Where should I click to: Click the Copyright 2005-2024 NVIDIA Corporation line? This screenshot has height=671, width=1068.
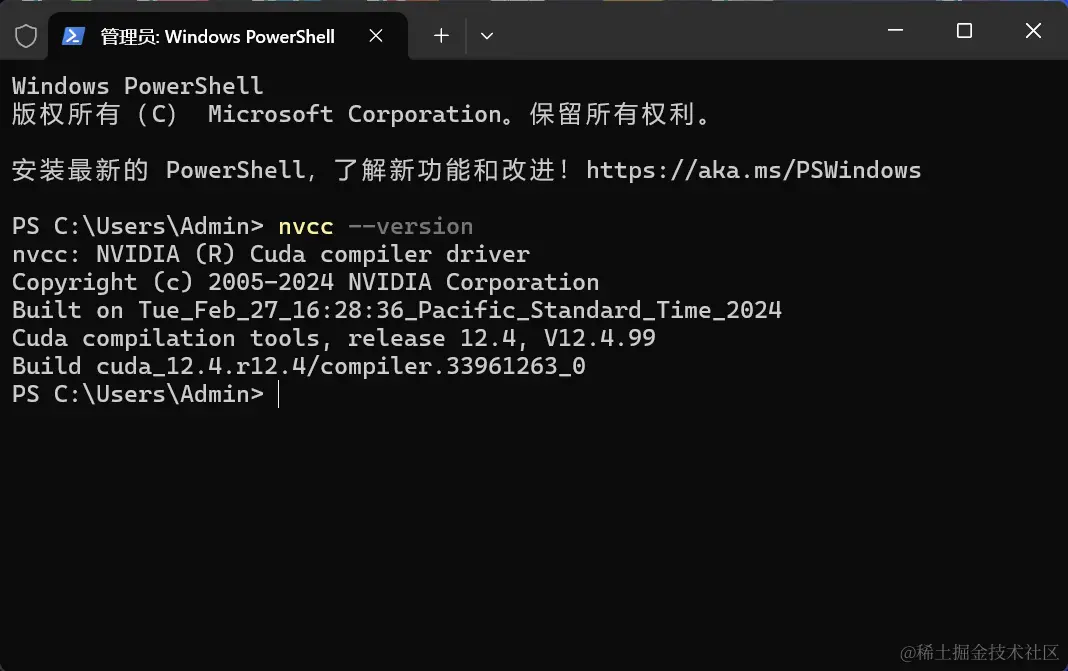coord(305,282)
